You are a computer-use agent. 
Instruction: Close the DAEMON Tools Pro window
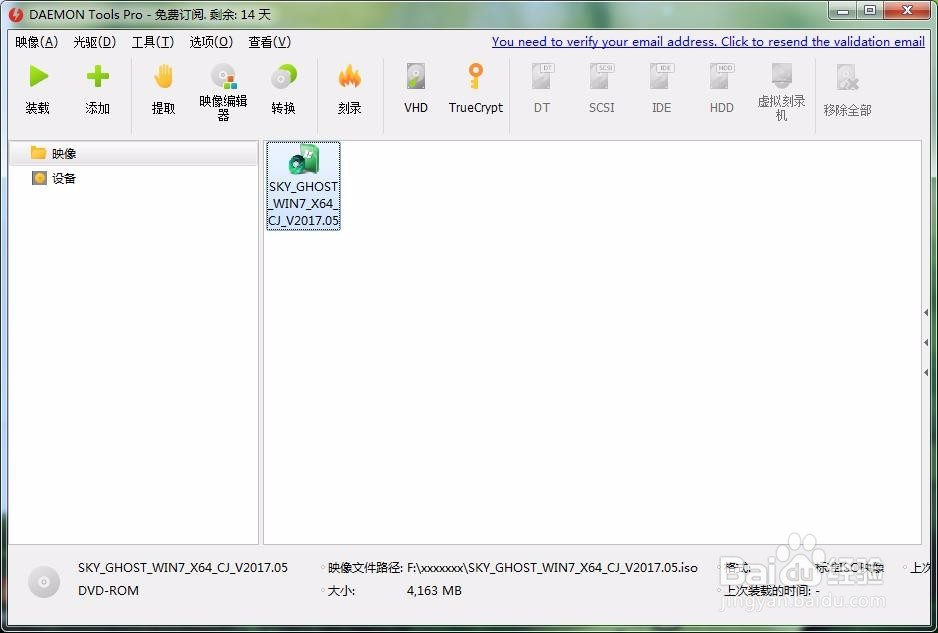pyautogui.click(x=907, y=11)
